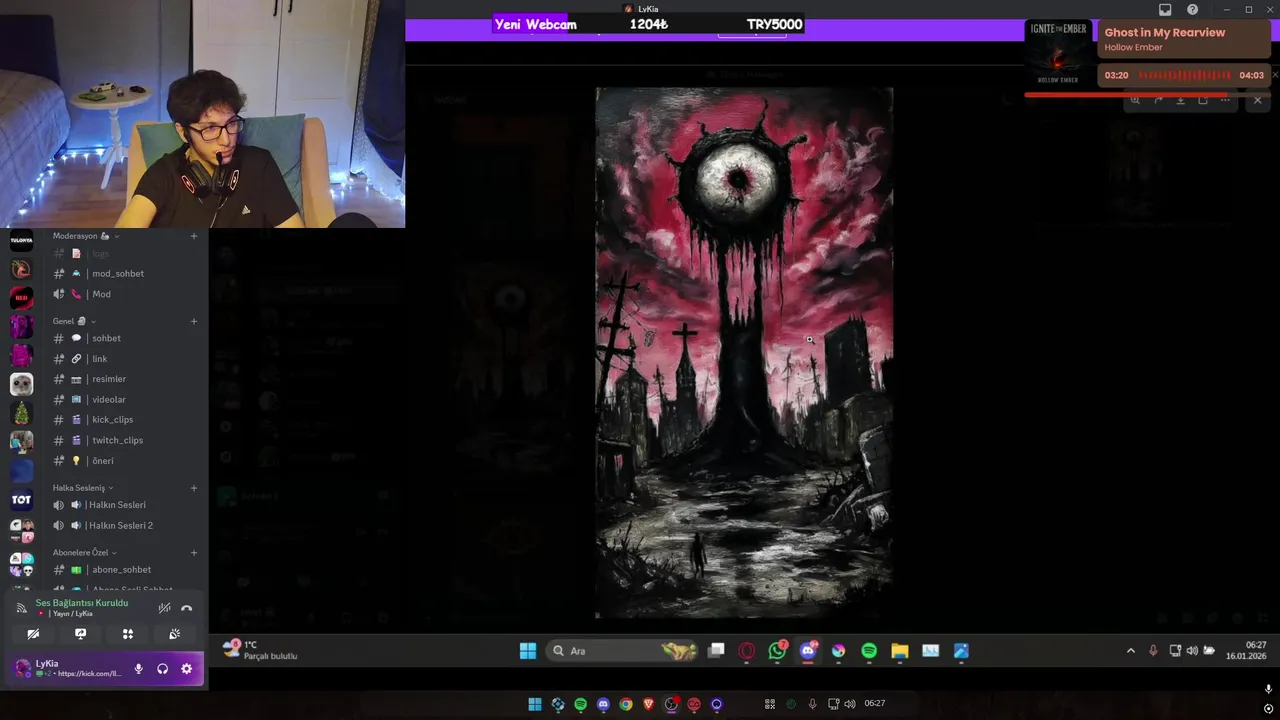The image size is (1280, 720).
Task: Open the image in browser
Action: point(1203,100)
